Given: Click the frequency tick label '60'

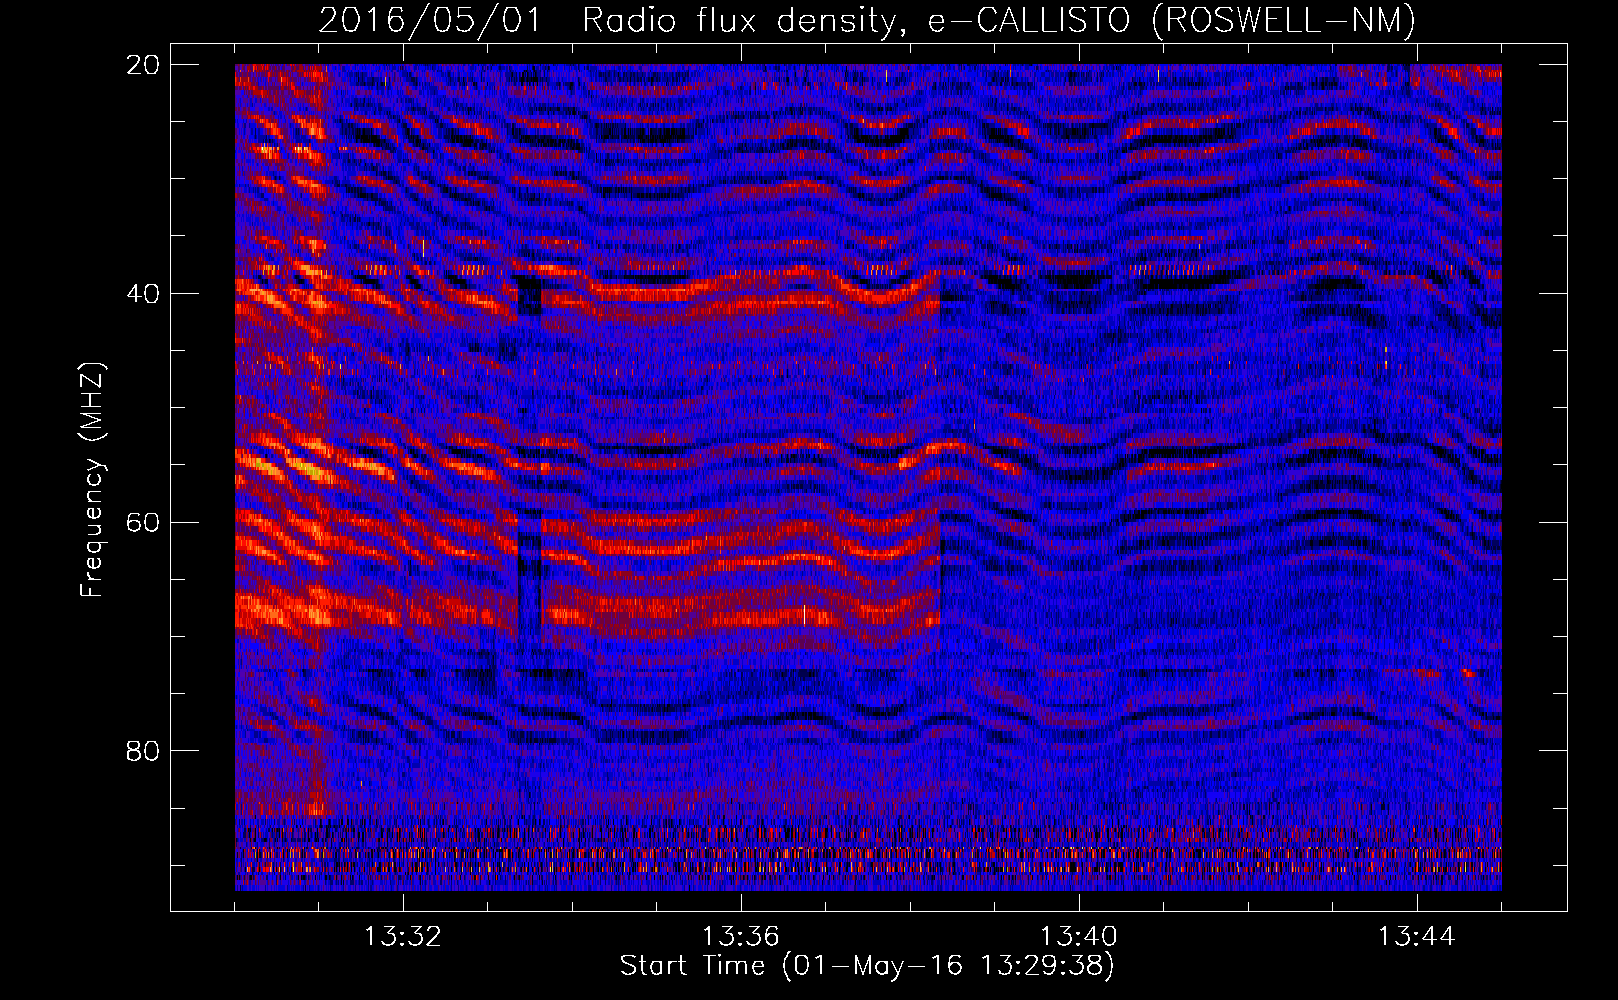Looking at the screenshot, I should coord(143,522).
